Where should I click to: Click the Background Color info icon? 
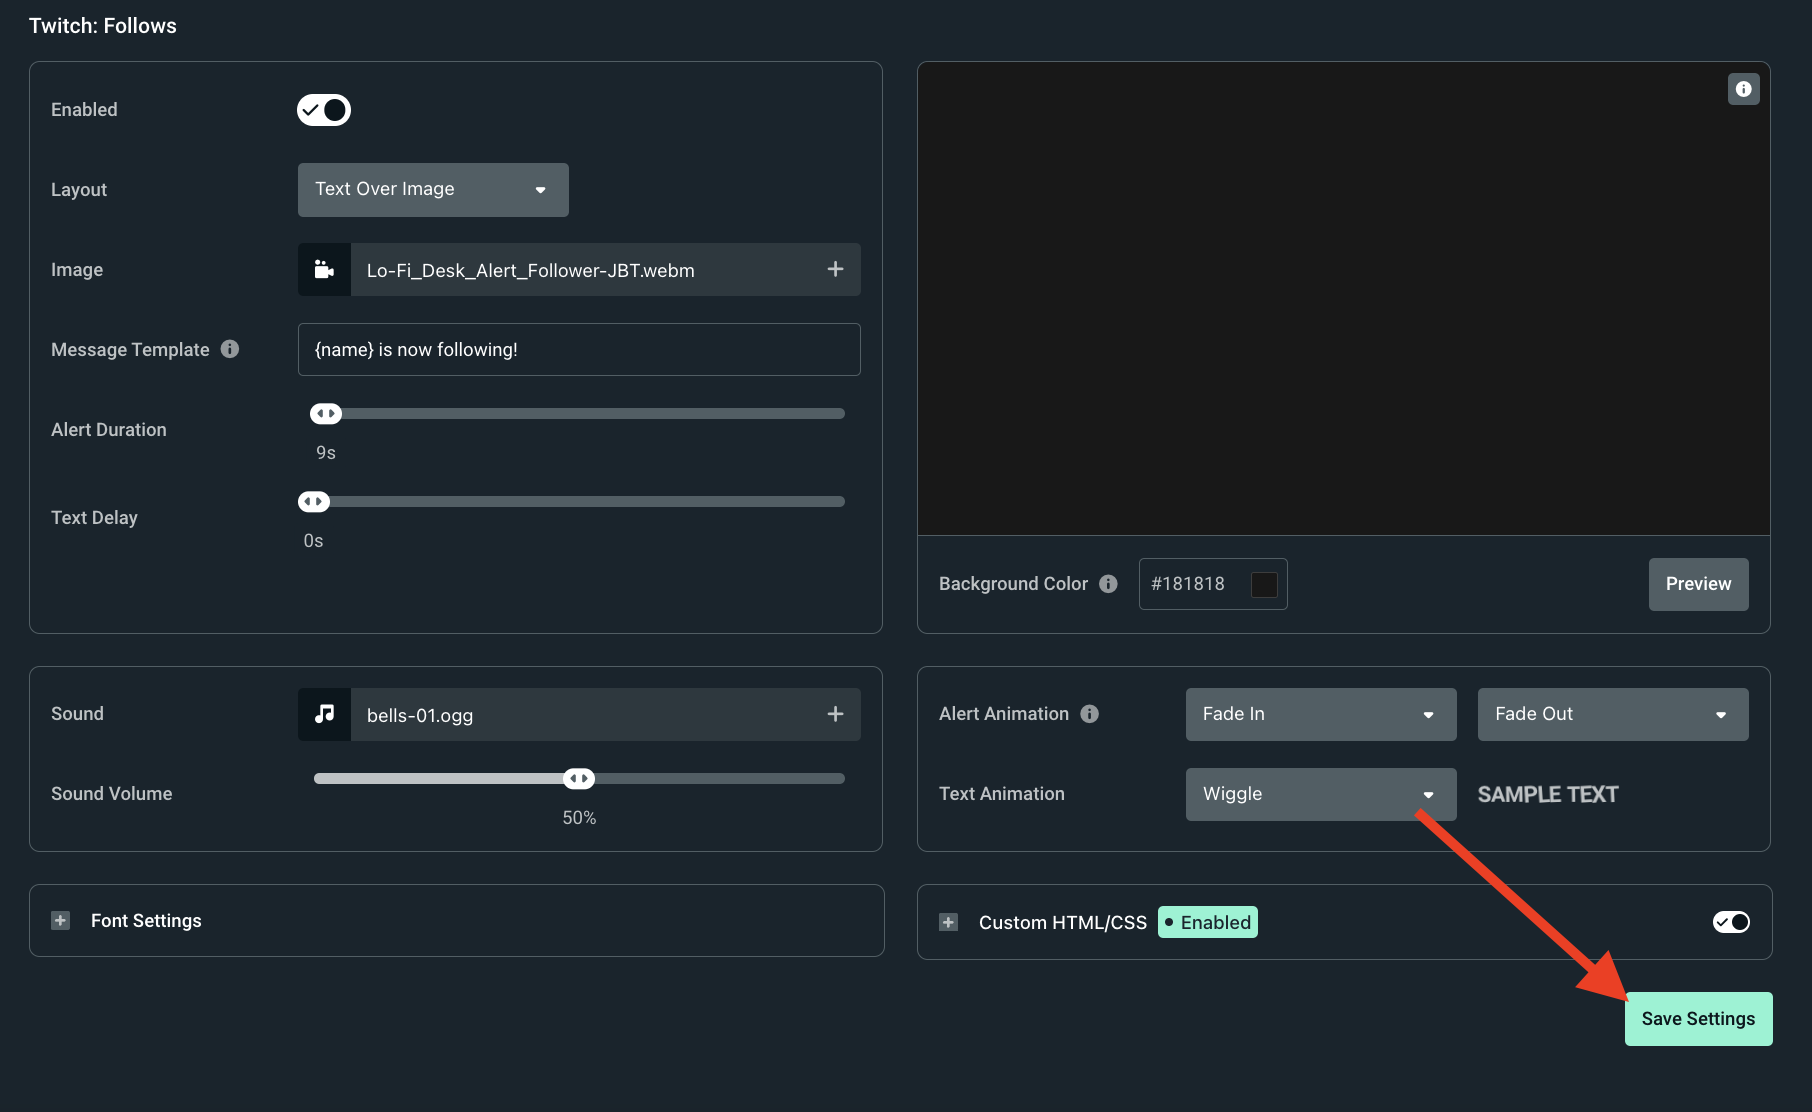pos(1108,584)
